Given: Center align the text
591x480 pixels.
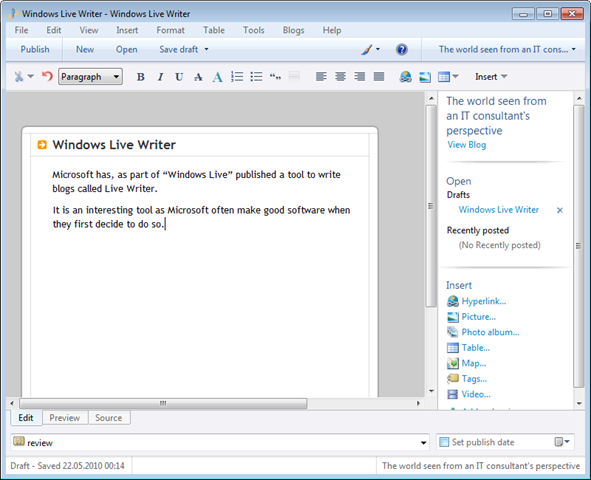Looking at the screenshot, I should click(x=340, y=76).
